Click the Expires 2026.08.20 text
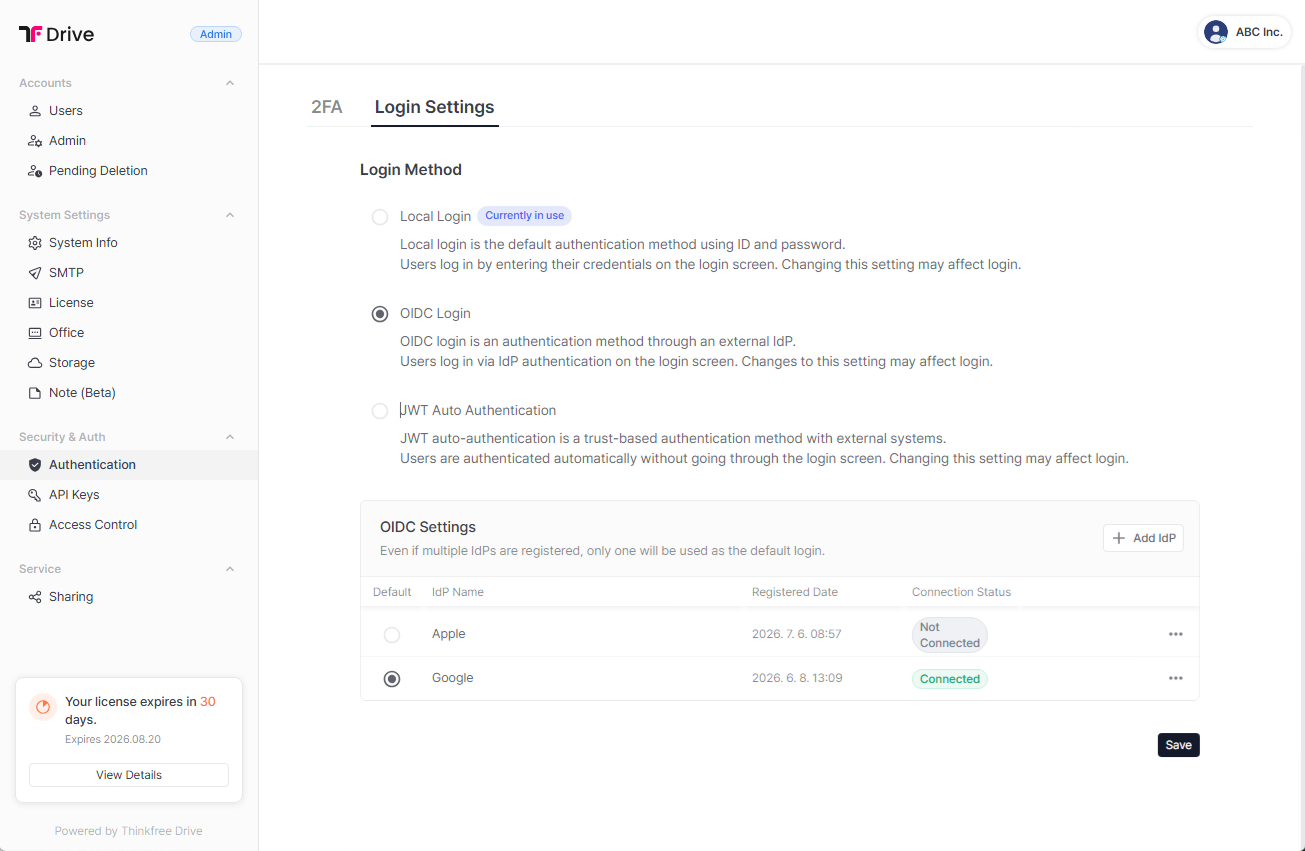The width and height of the screenshot is (1305, 851). pos(113,740)
